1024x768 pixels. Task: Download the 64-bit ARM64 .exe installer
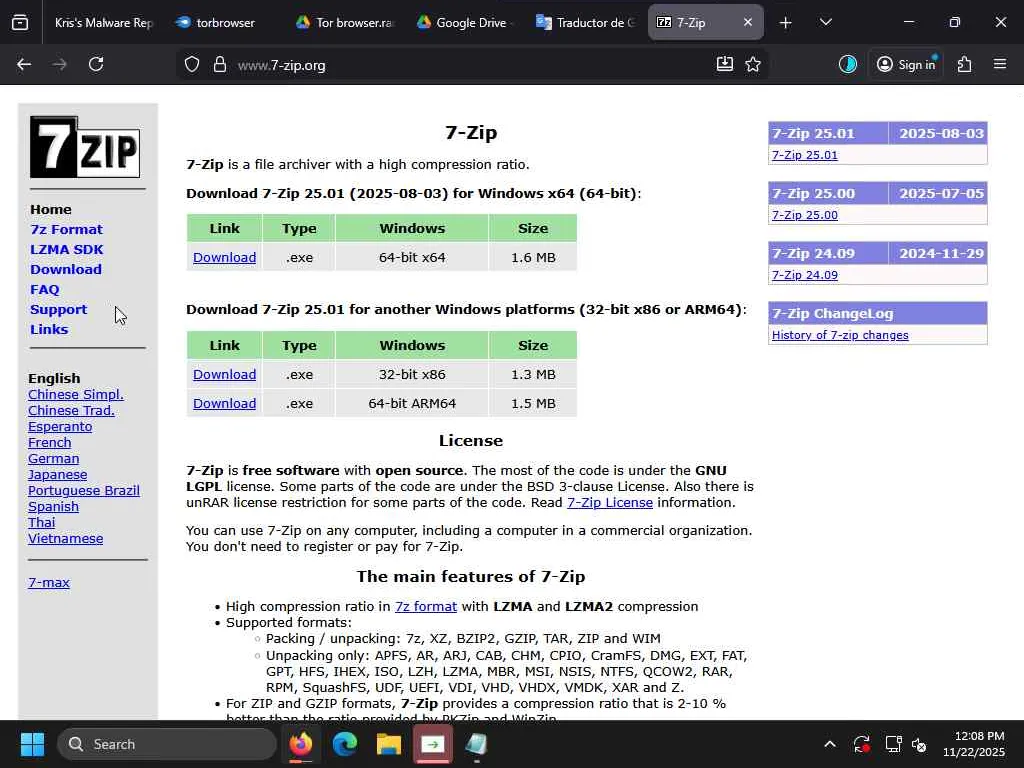pos(224,403)
